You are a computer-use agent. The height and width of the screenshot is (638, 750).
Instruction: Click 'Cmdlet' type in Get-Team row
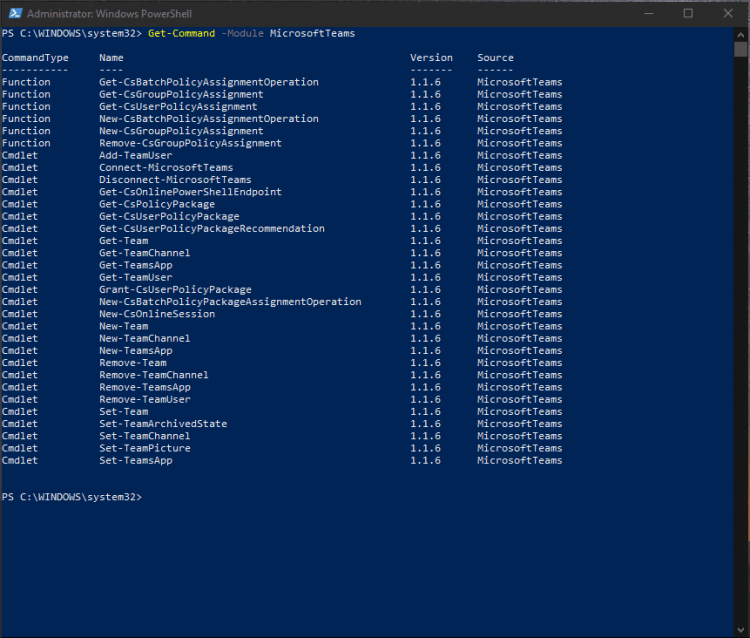[x=20, y=241]
